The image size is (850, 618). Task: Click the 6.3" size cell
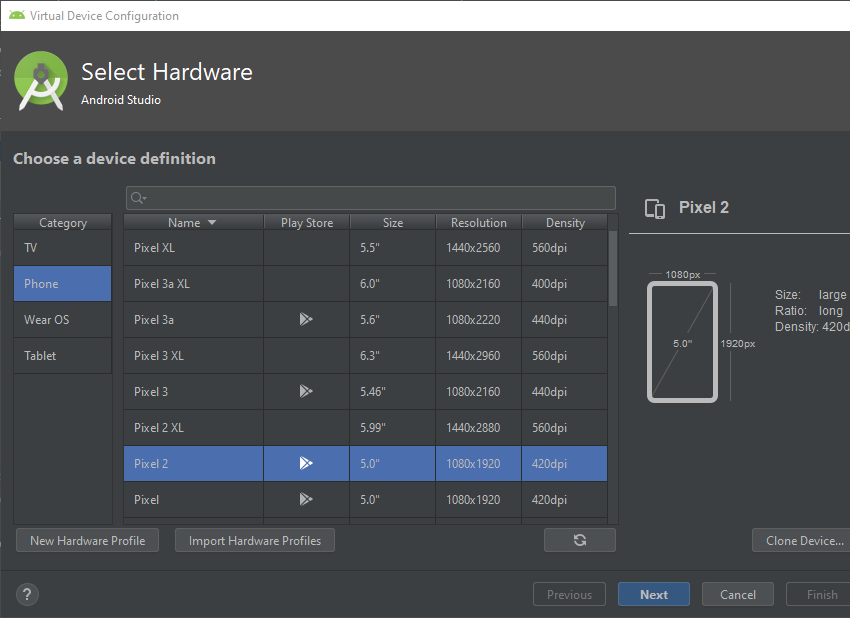[x=393, y=356]
